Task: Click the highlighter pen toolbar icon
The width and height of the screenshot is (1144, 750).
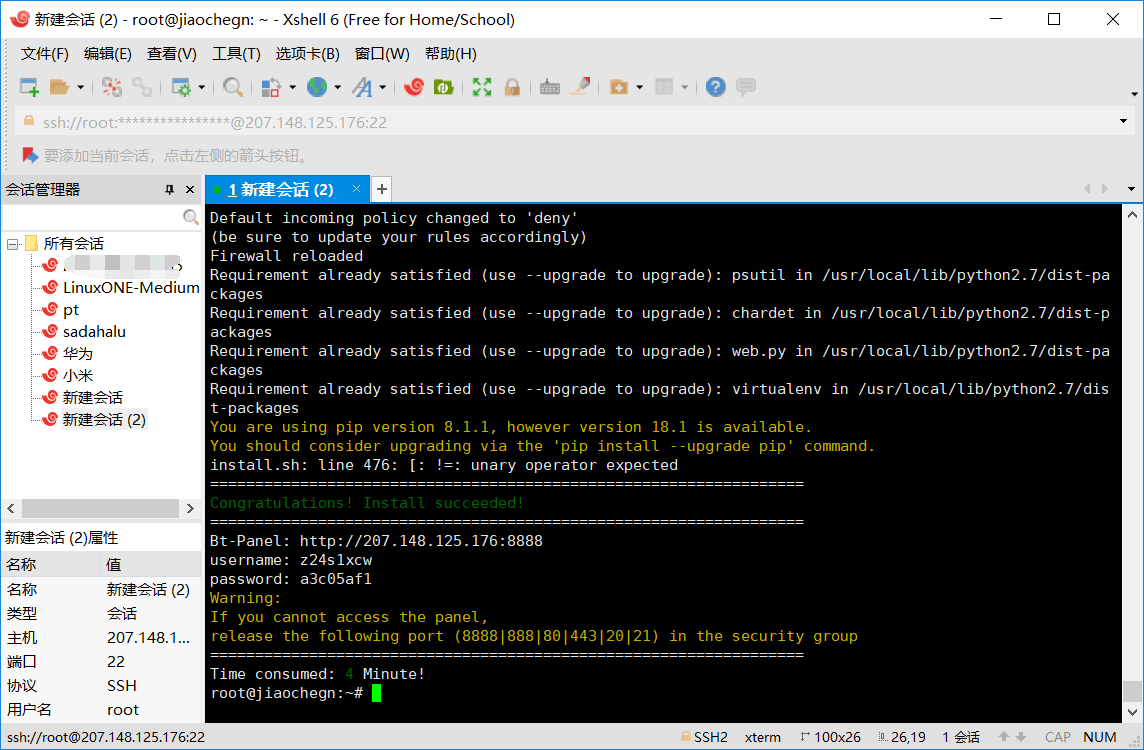Action: coord(580,87)
